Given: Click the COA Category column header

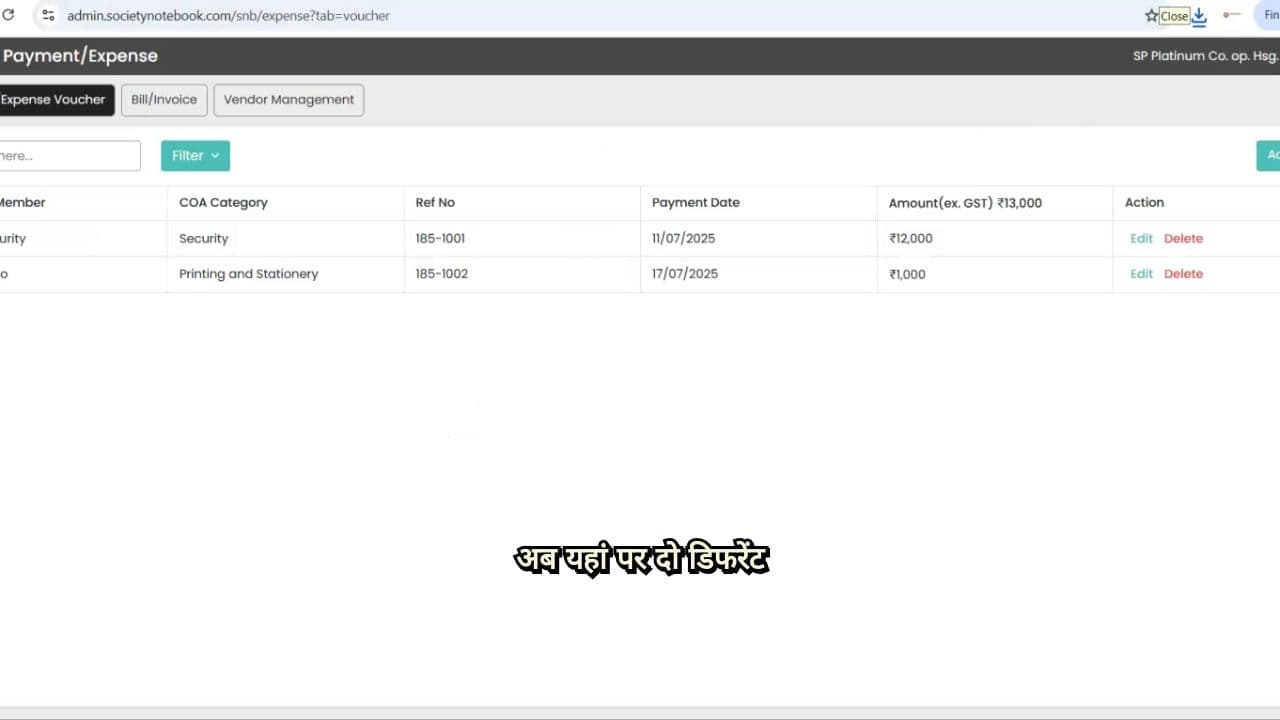Looking at the screenshot, I should (x=223, y=202).
